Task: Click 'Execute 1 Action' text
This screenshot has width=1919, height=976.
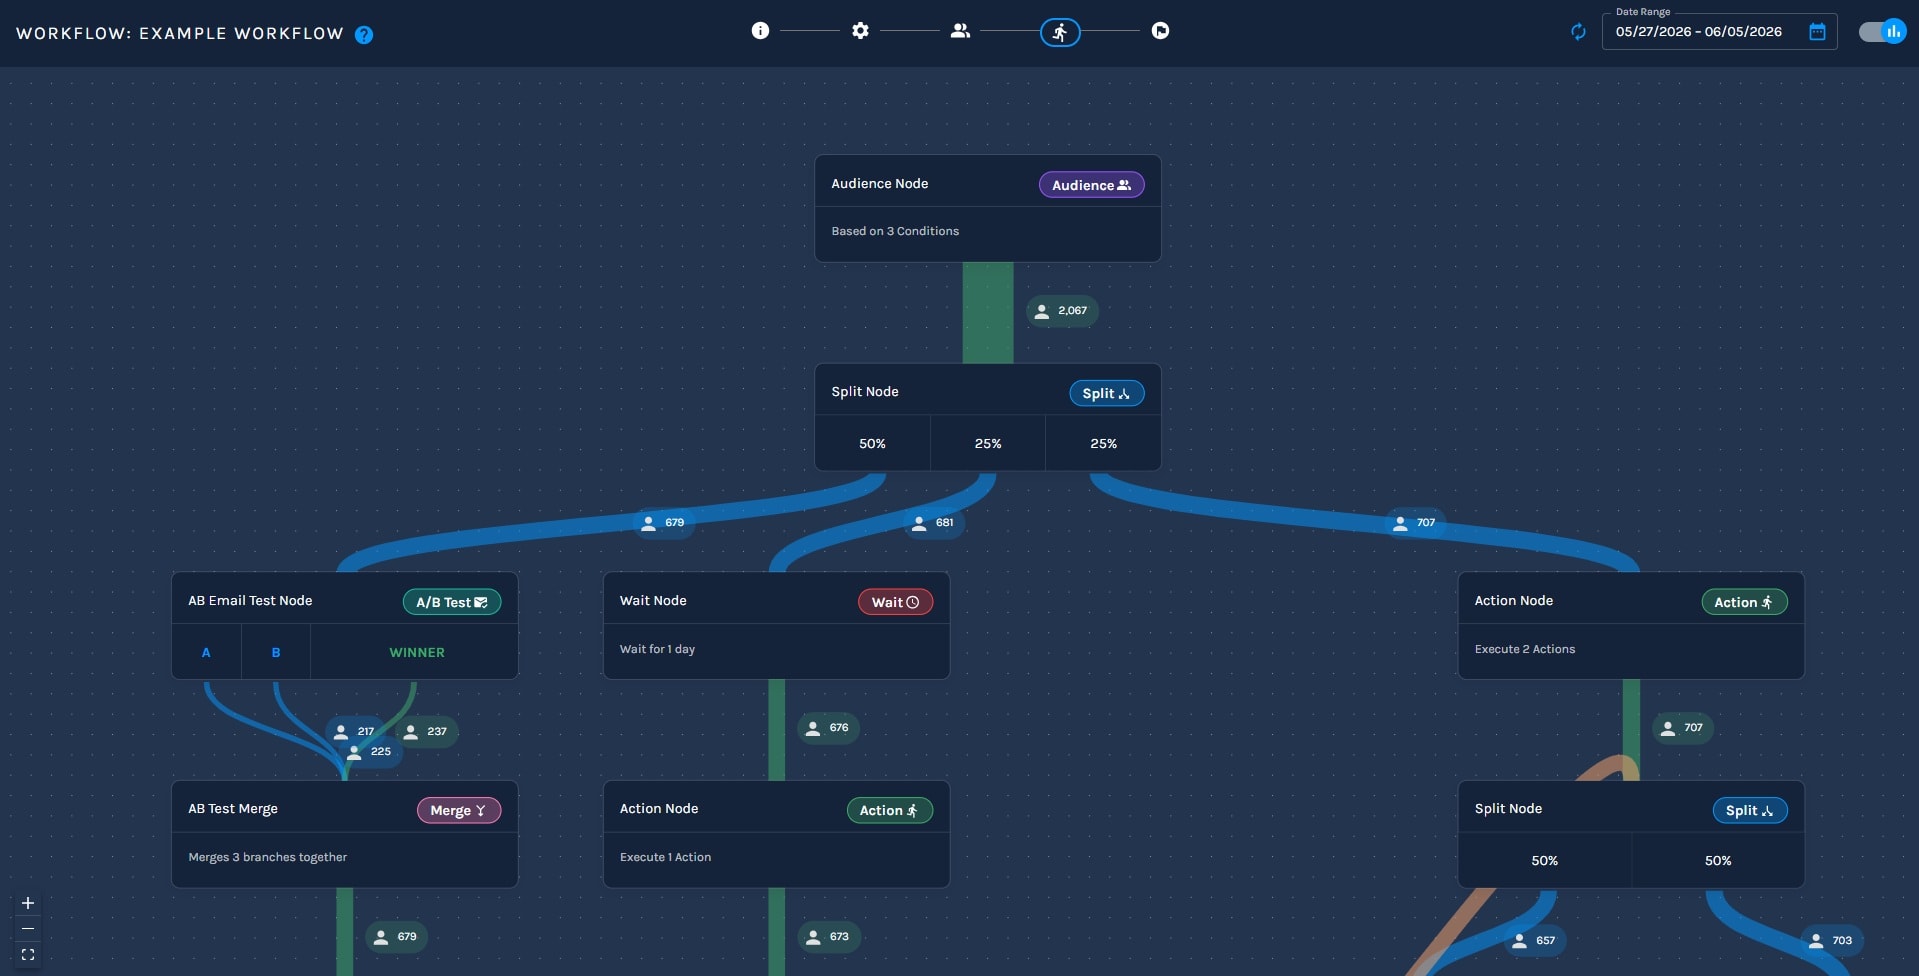Action: (665, 857)
